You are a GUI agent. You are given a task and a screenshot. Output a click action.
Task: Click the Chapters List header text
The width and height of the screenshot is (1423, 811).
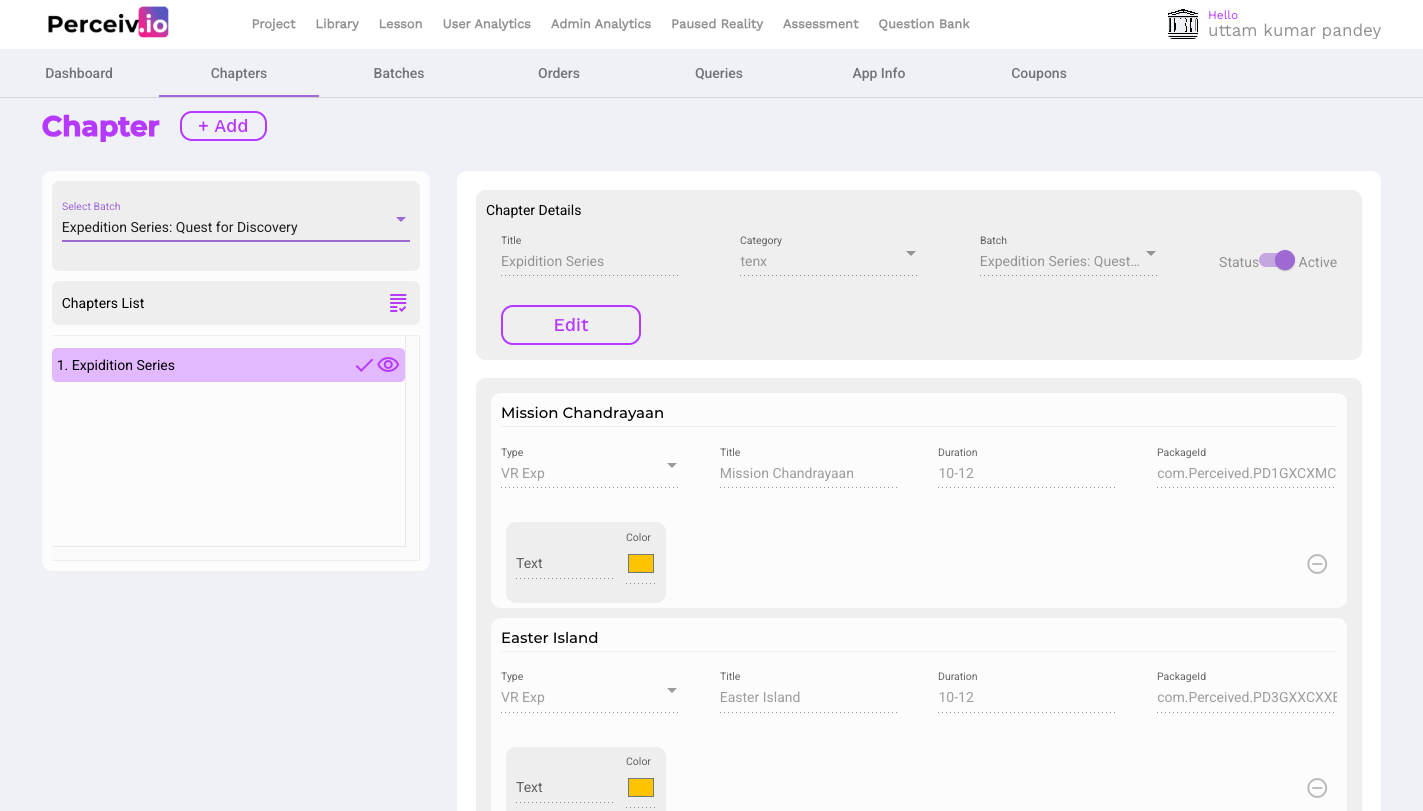103,303
